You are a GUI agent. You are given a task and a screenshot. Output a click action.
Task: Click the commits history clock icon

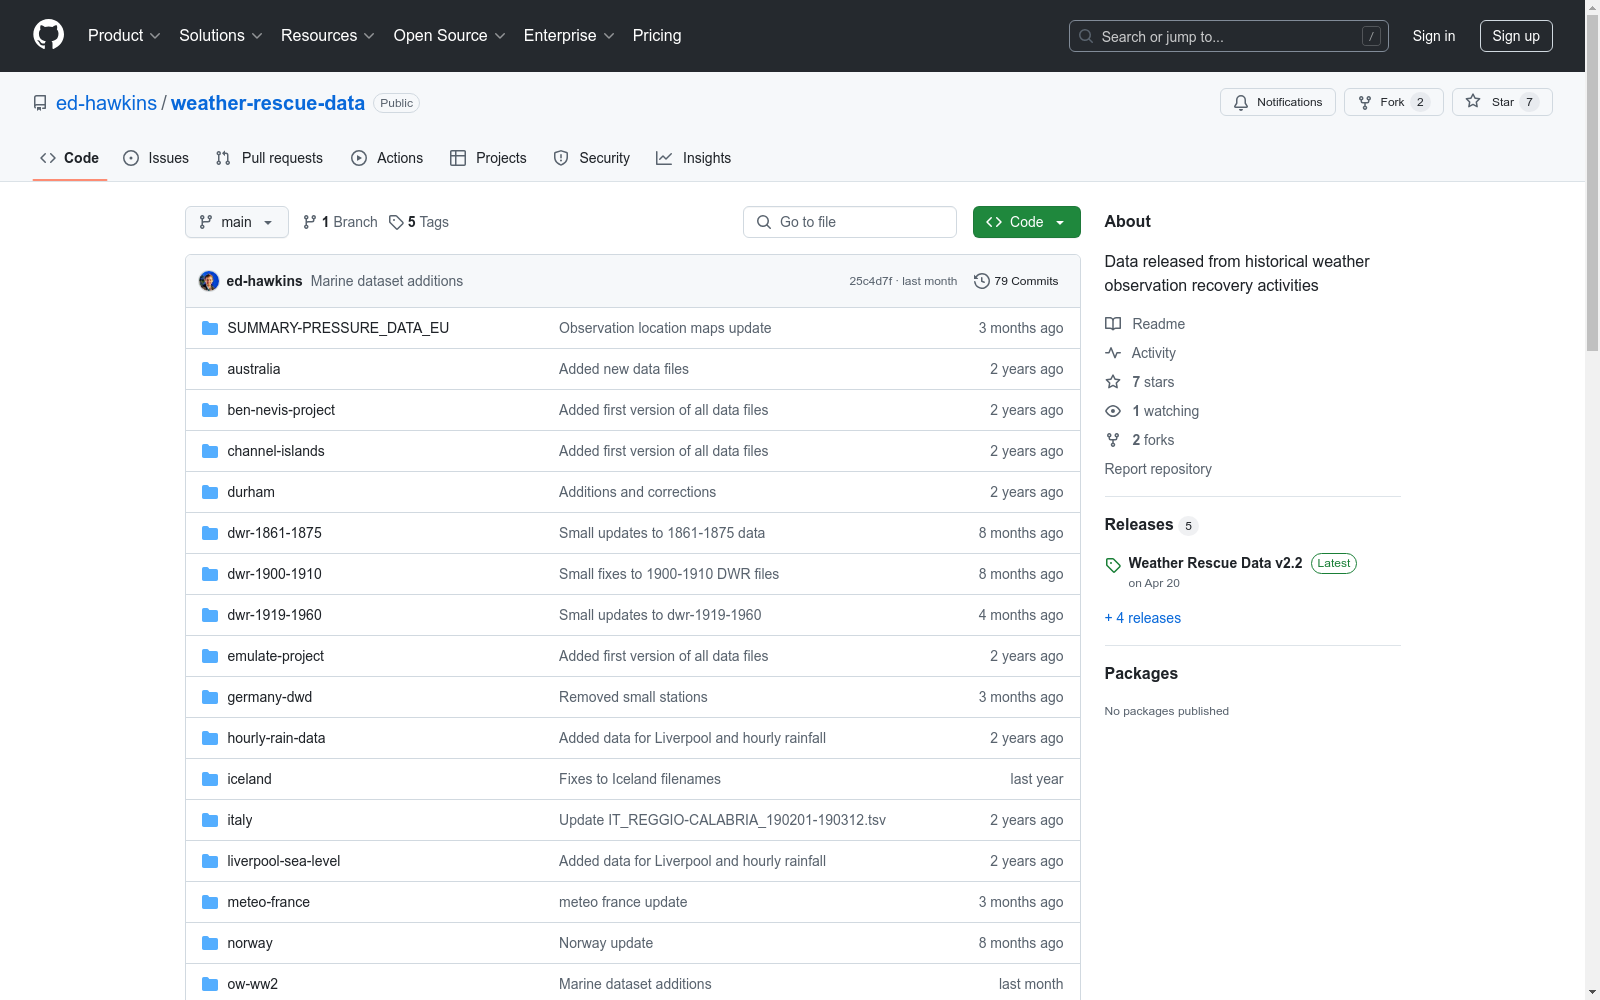(x=982, y=281)
